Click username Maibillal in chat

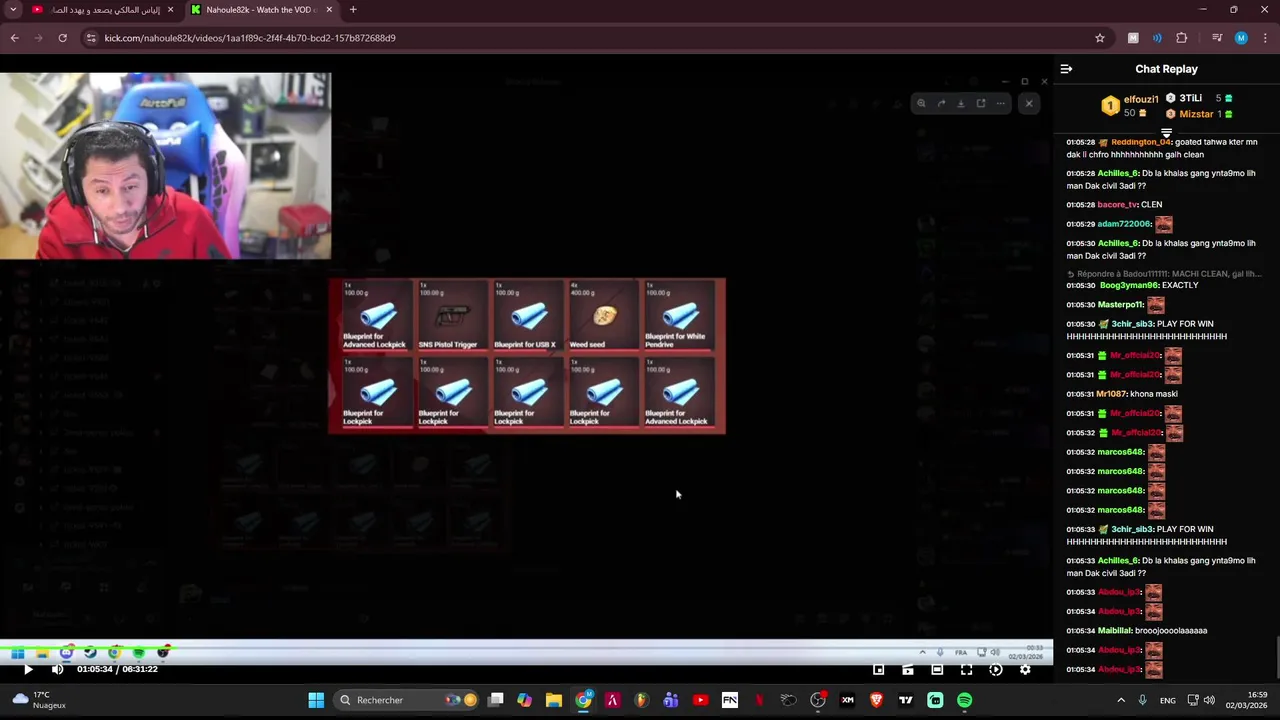click(x=1114, y=631)
